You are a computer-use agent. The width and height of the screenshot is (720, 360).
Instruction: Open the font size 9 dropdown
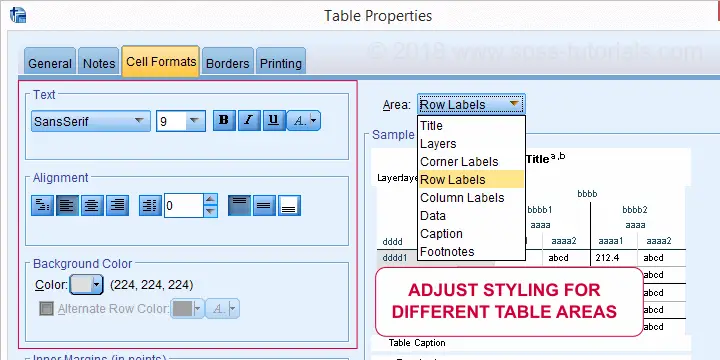coord(180,121)
